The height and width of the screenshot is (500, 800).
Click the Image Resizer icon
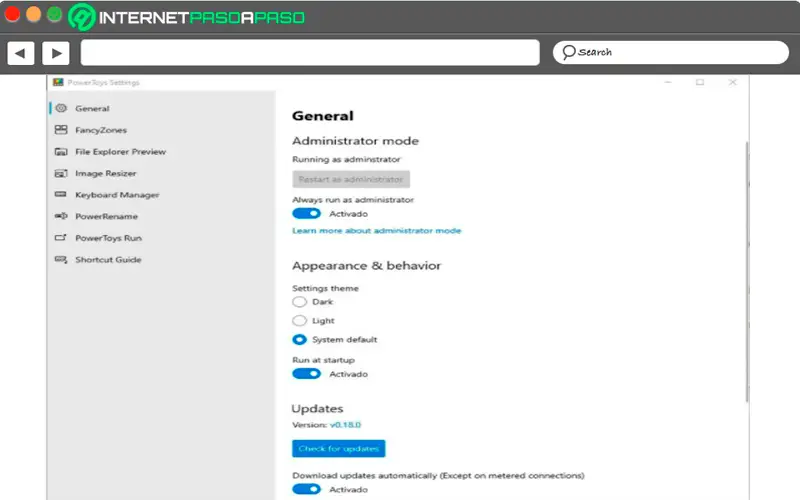[x=61, y=173]
